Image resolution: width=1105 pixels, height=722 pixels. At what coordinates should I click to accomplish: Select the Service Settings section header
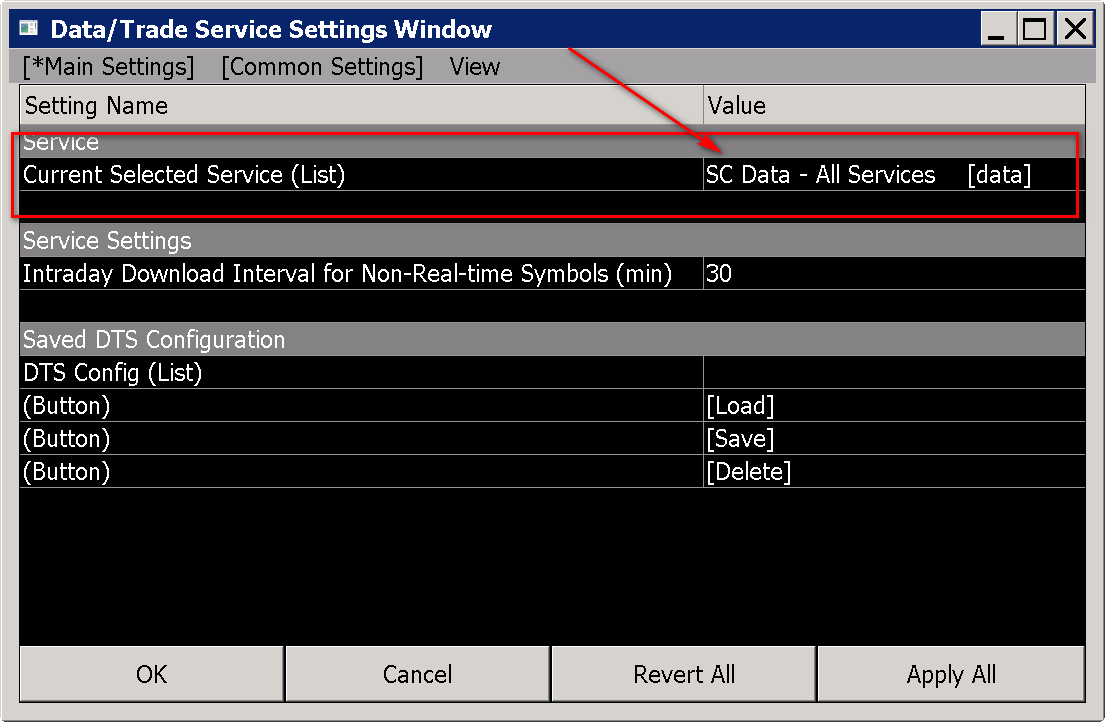click(x=552, y=240)
